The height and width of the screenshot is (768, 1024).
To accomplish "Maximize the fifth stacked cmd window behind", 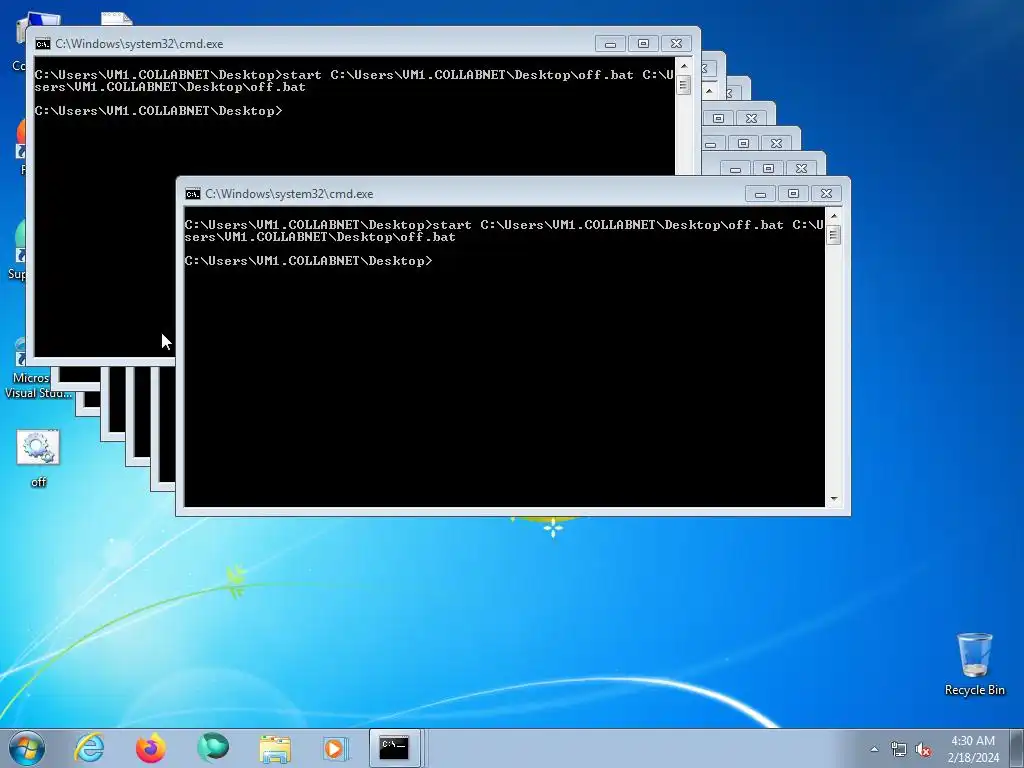I will (769, 168).
